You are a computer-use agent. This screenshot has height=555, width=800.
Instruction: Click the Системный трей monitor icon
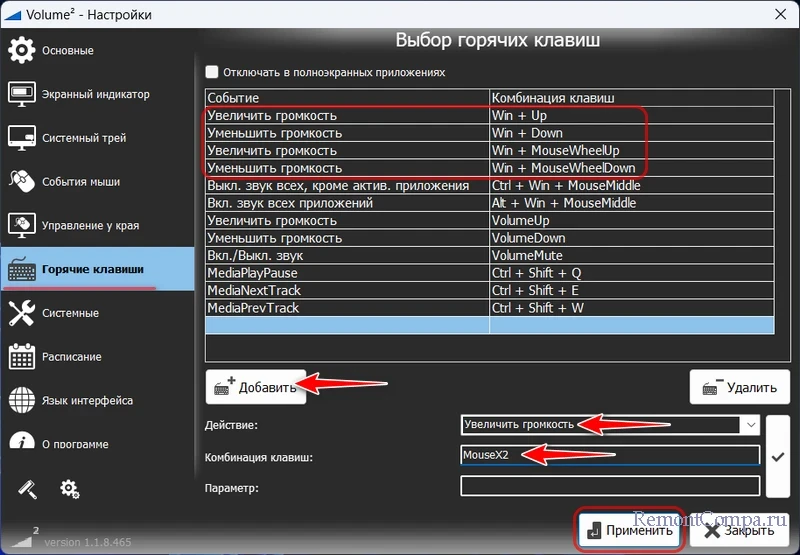(x=21, y=138)
